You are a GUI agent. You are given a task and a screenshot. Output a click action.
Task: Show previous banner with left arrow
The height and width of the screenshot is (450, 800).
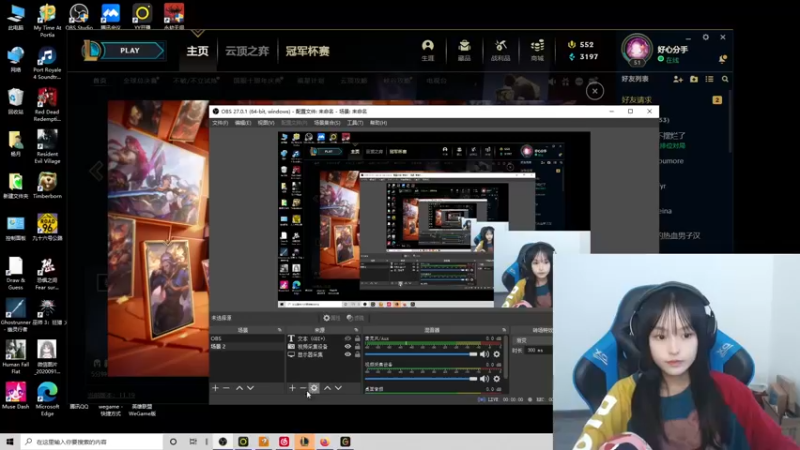(96, 170)
